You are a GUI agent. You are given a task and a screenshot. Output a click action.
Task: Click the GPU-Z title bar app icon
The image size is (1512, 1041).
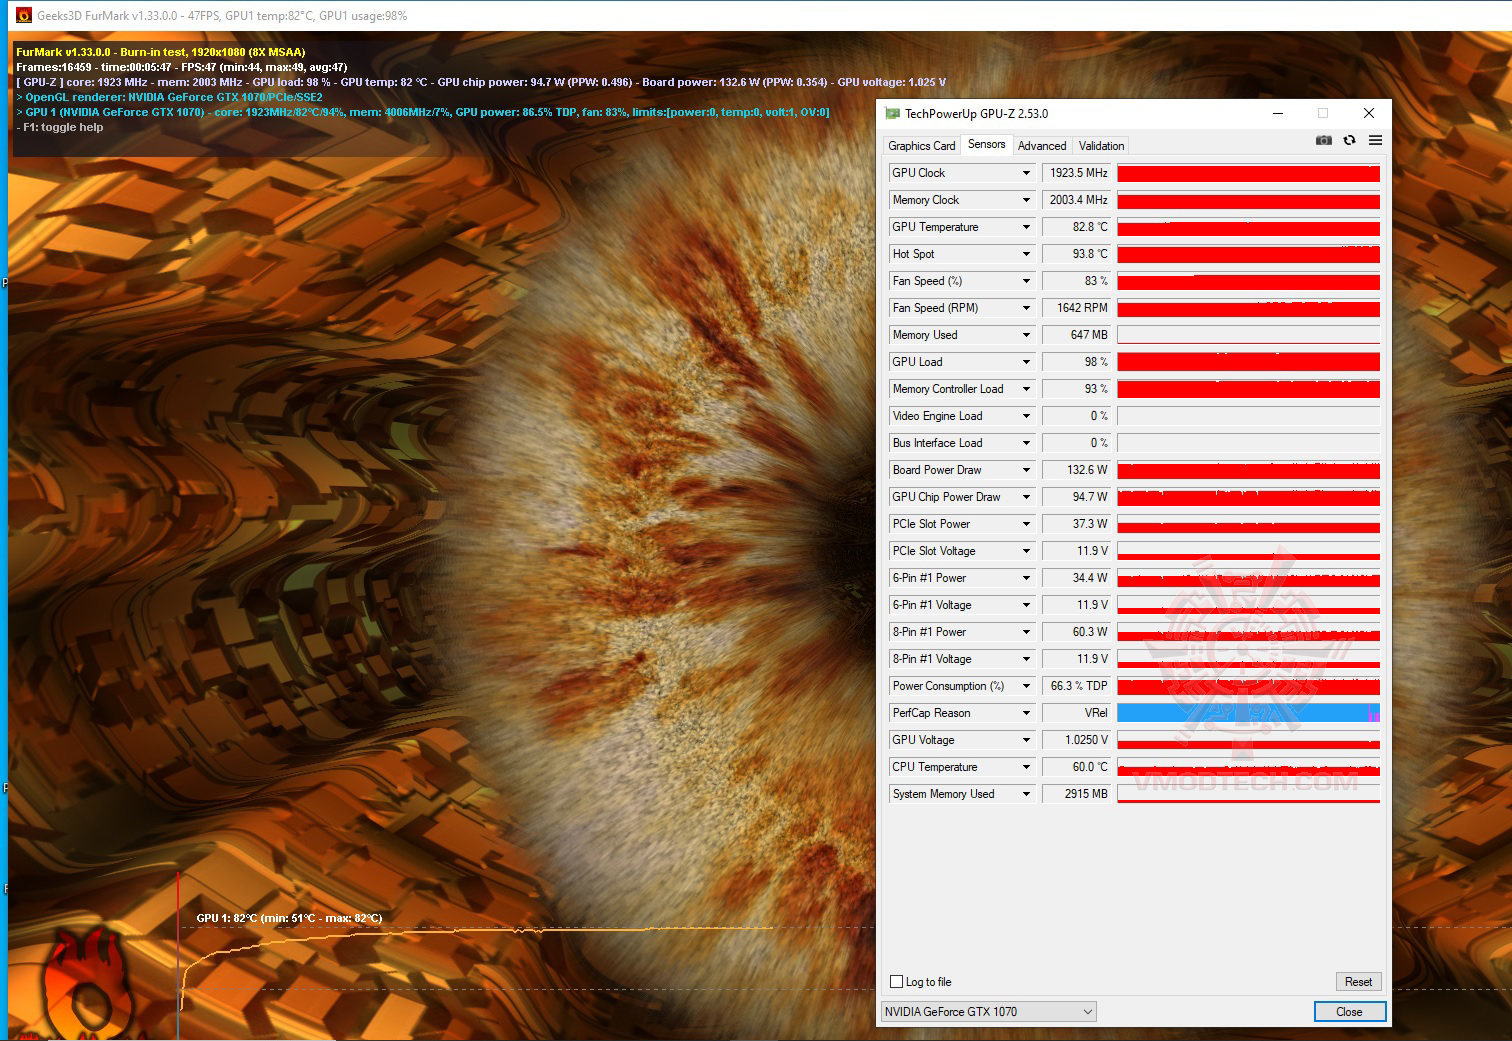tap(892, 114)
